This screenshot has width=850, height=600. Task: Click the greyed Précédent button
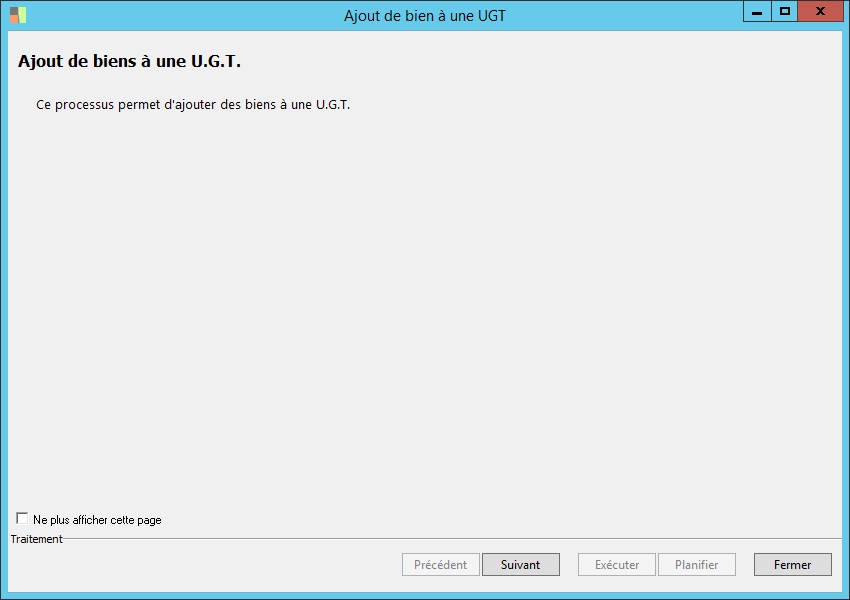pyautogui.click(x=441, y=564)
